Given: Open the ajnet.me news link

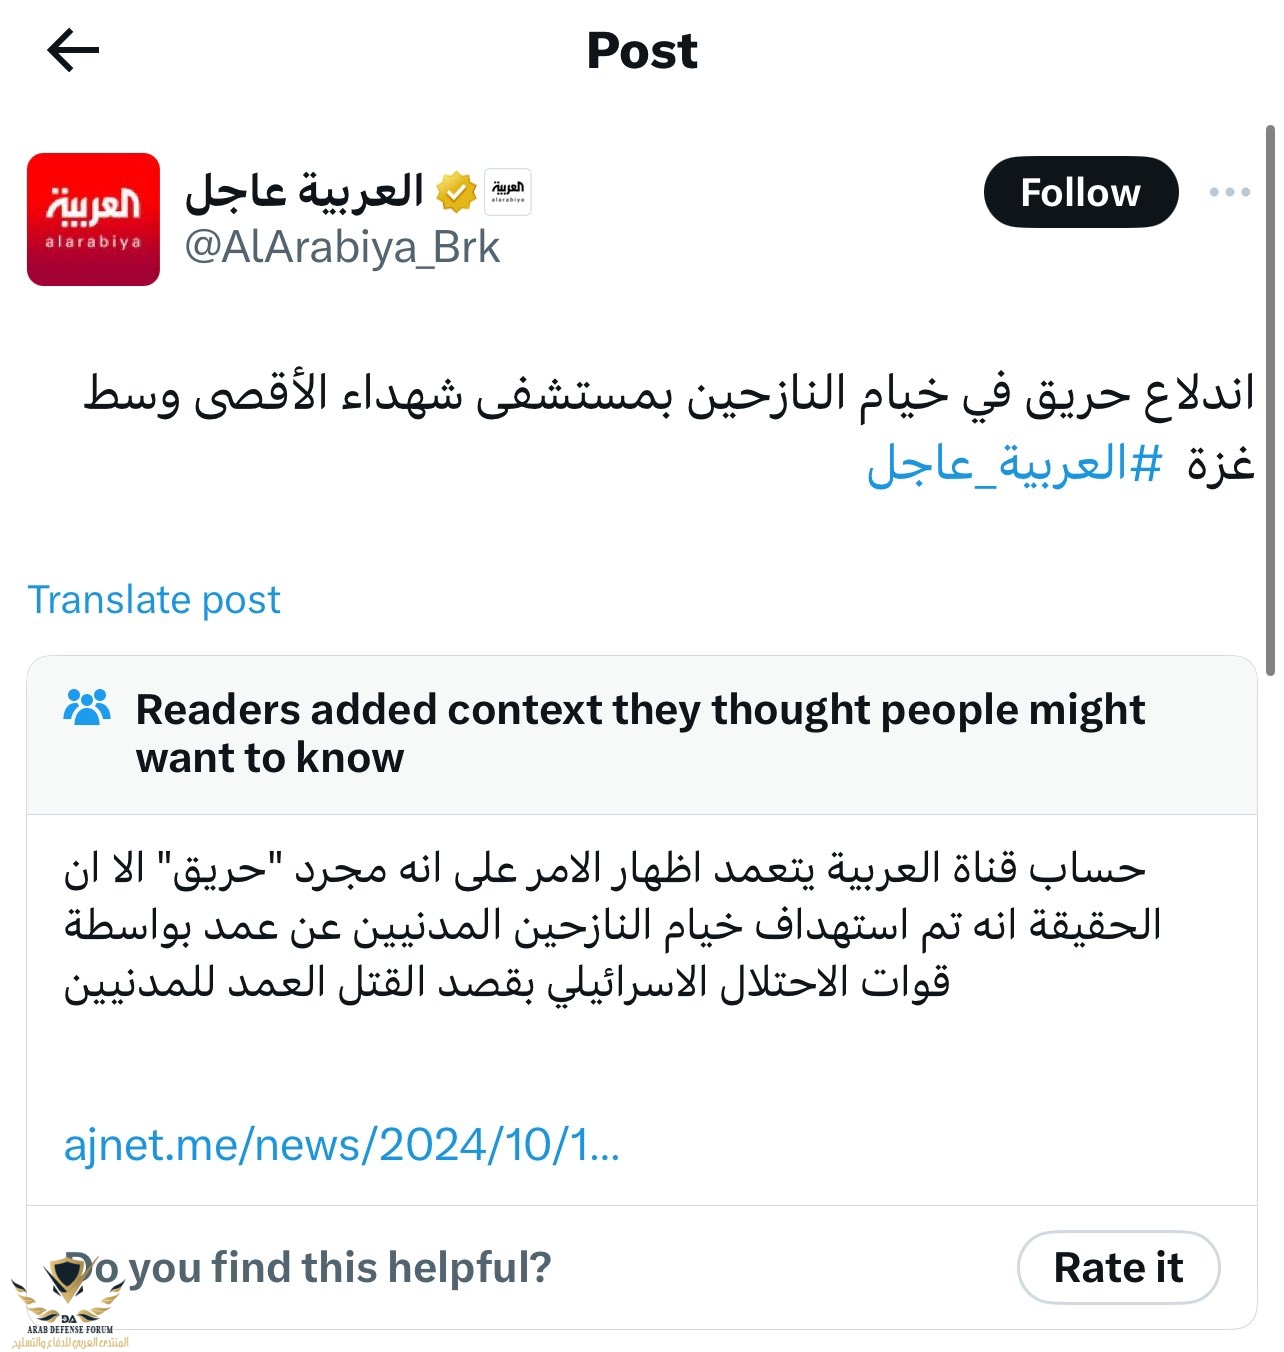Looking at the screenshot, I should [x=341, y=1144].
